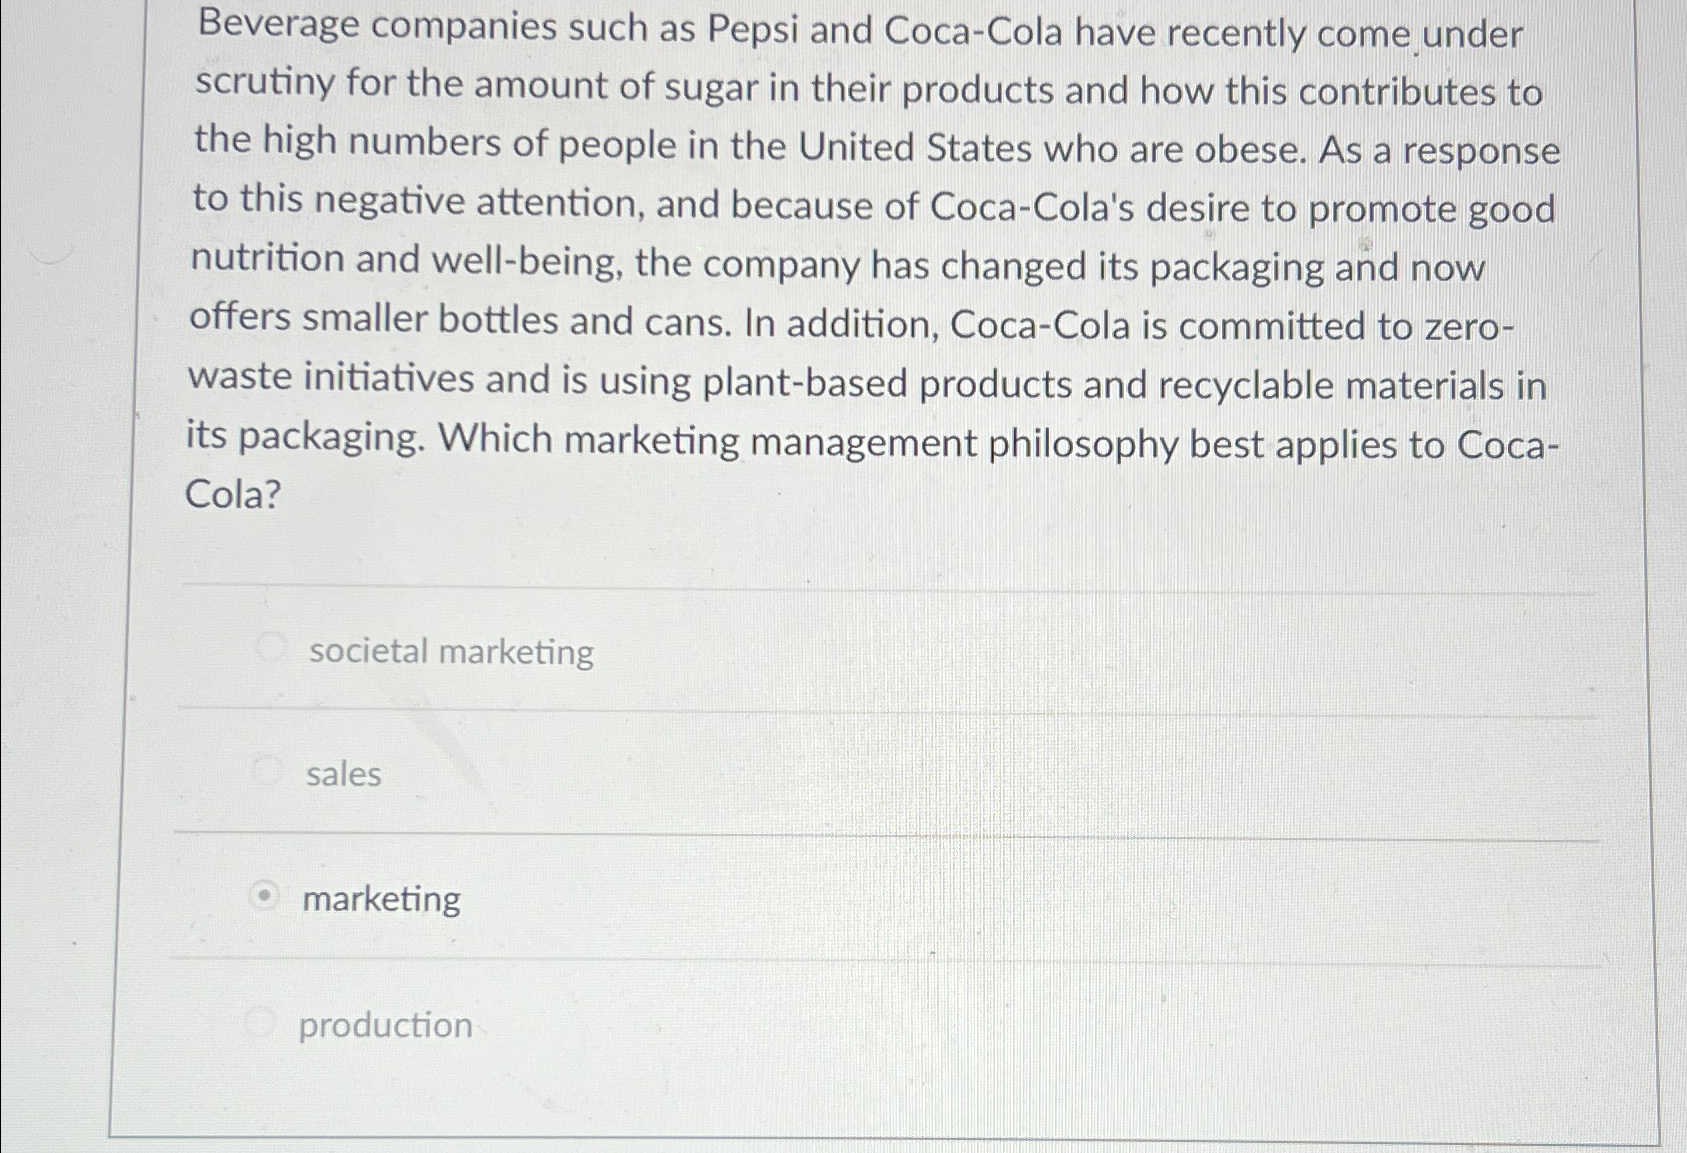Click the line ending with Cola?
Image resolution: width=1687 pixels, height=1153 pixels.
pyautogui.click(x=232, y=493)
